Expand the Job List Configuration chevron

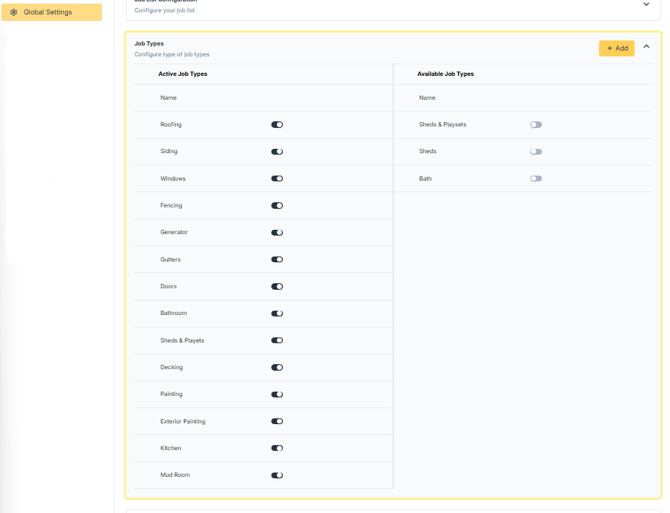pos(646,4)
